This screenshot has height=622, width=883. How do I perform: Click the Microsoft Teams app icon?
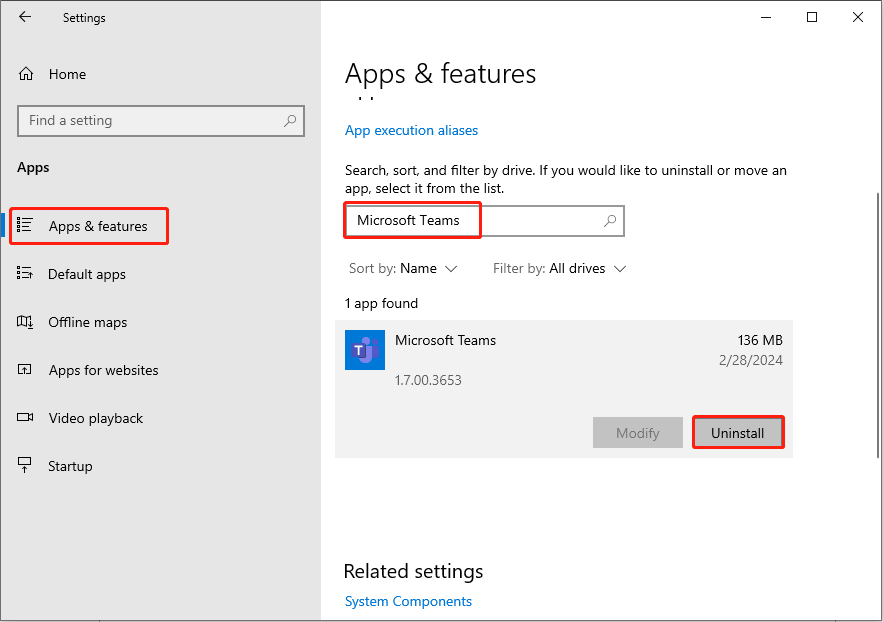tap(364, 350)
